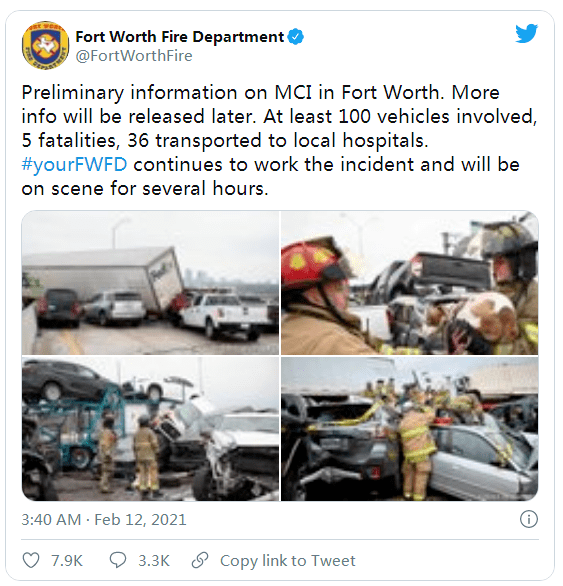Click the 3.3K replies count
Image resolution: width=563 pixels, height=586 pixels.
(154, 561)
